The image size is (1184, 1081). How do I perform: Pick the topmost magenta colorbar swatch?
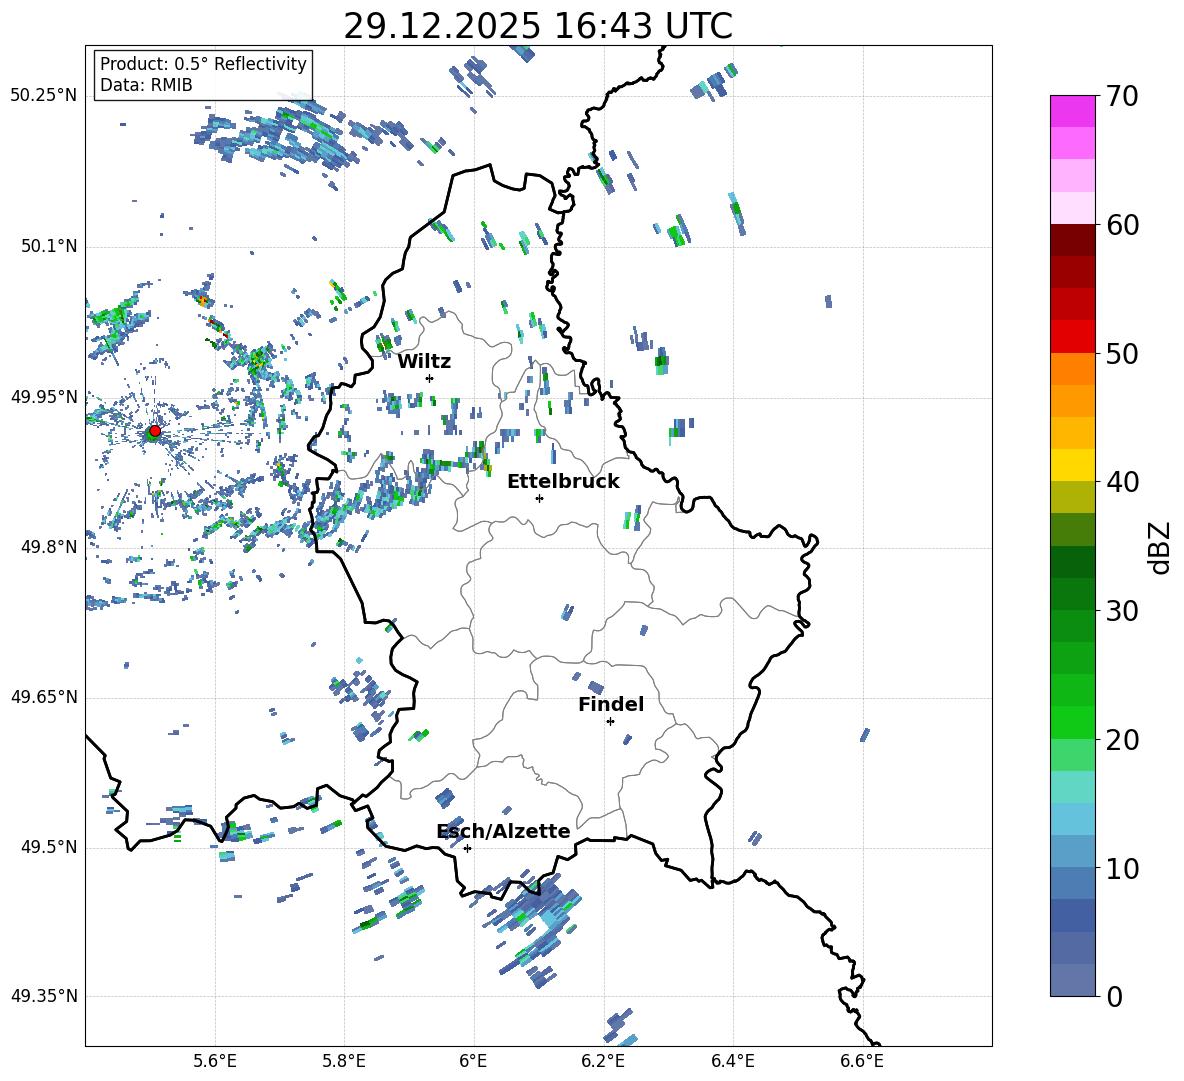(1073, 111)
